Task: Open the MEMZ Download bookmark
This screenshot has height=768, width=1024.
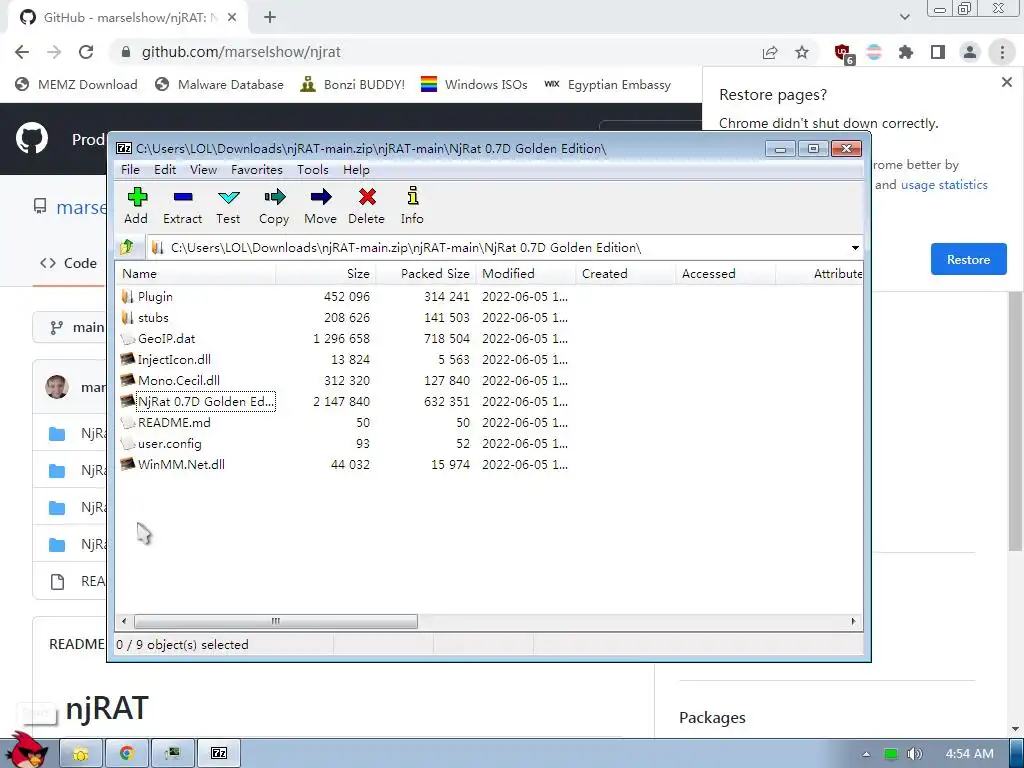Action: point(76,84)
